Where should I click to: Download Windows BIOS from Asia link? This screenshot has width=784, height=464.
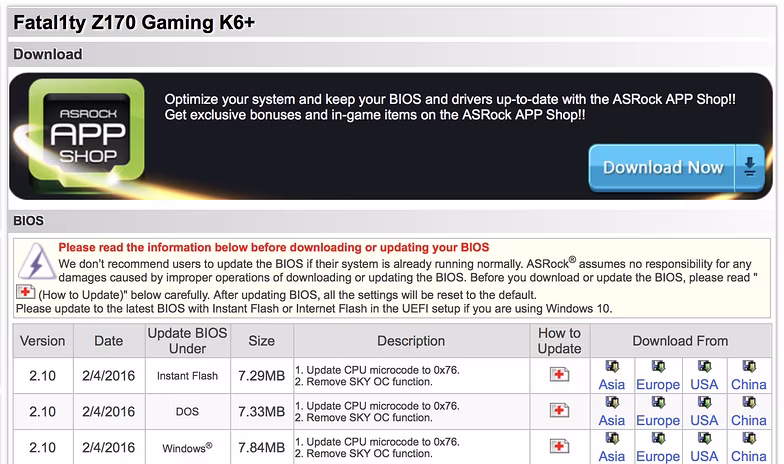click(x=612, y=456)
